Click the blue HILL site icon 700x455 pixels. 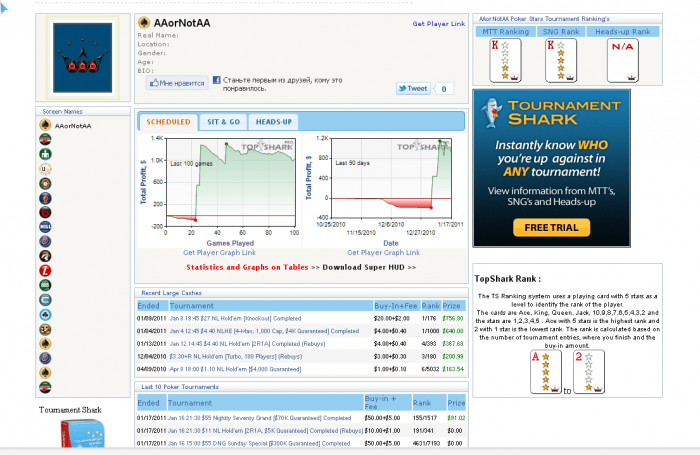[45, 227]
